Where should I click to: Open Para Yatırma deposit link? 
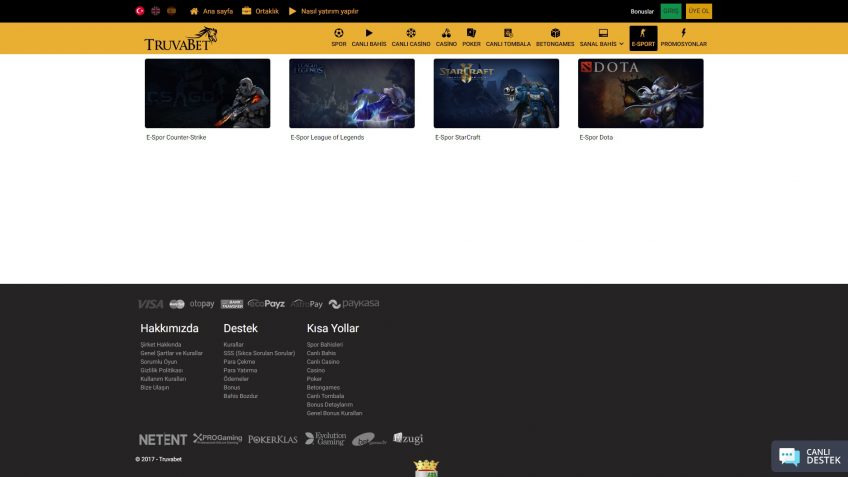[x=240, y=370]
